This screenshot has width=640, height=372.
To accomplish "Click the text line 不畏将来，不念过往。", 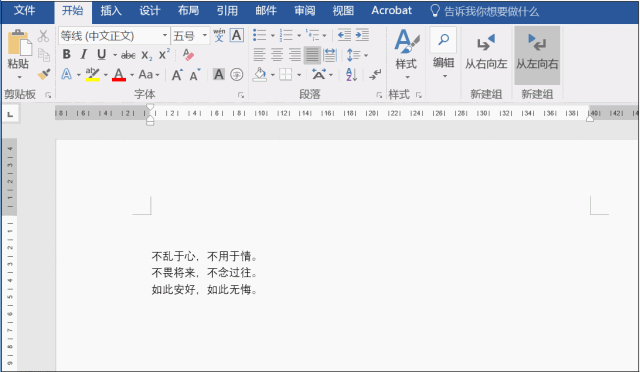I will [x=204, y=273].
